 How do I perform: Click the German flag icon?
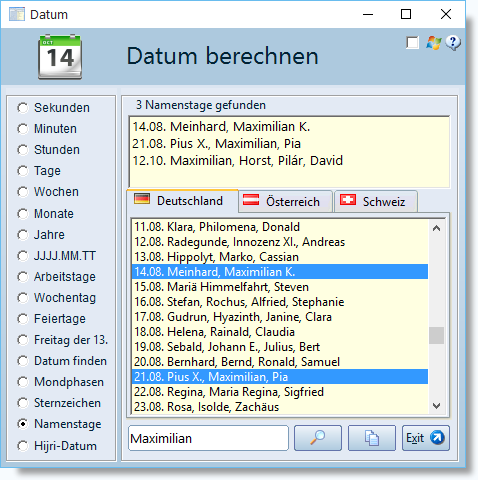pos(142,199)
